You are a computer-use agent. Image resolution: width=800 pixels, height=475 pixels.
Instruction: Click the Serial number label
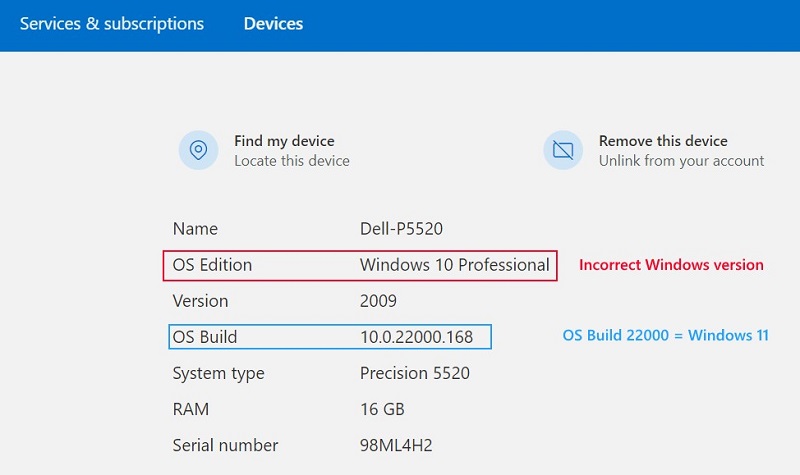click(x=225, y=445)
